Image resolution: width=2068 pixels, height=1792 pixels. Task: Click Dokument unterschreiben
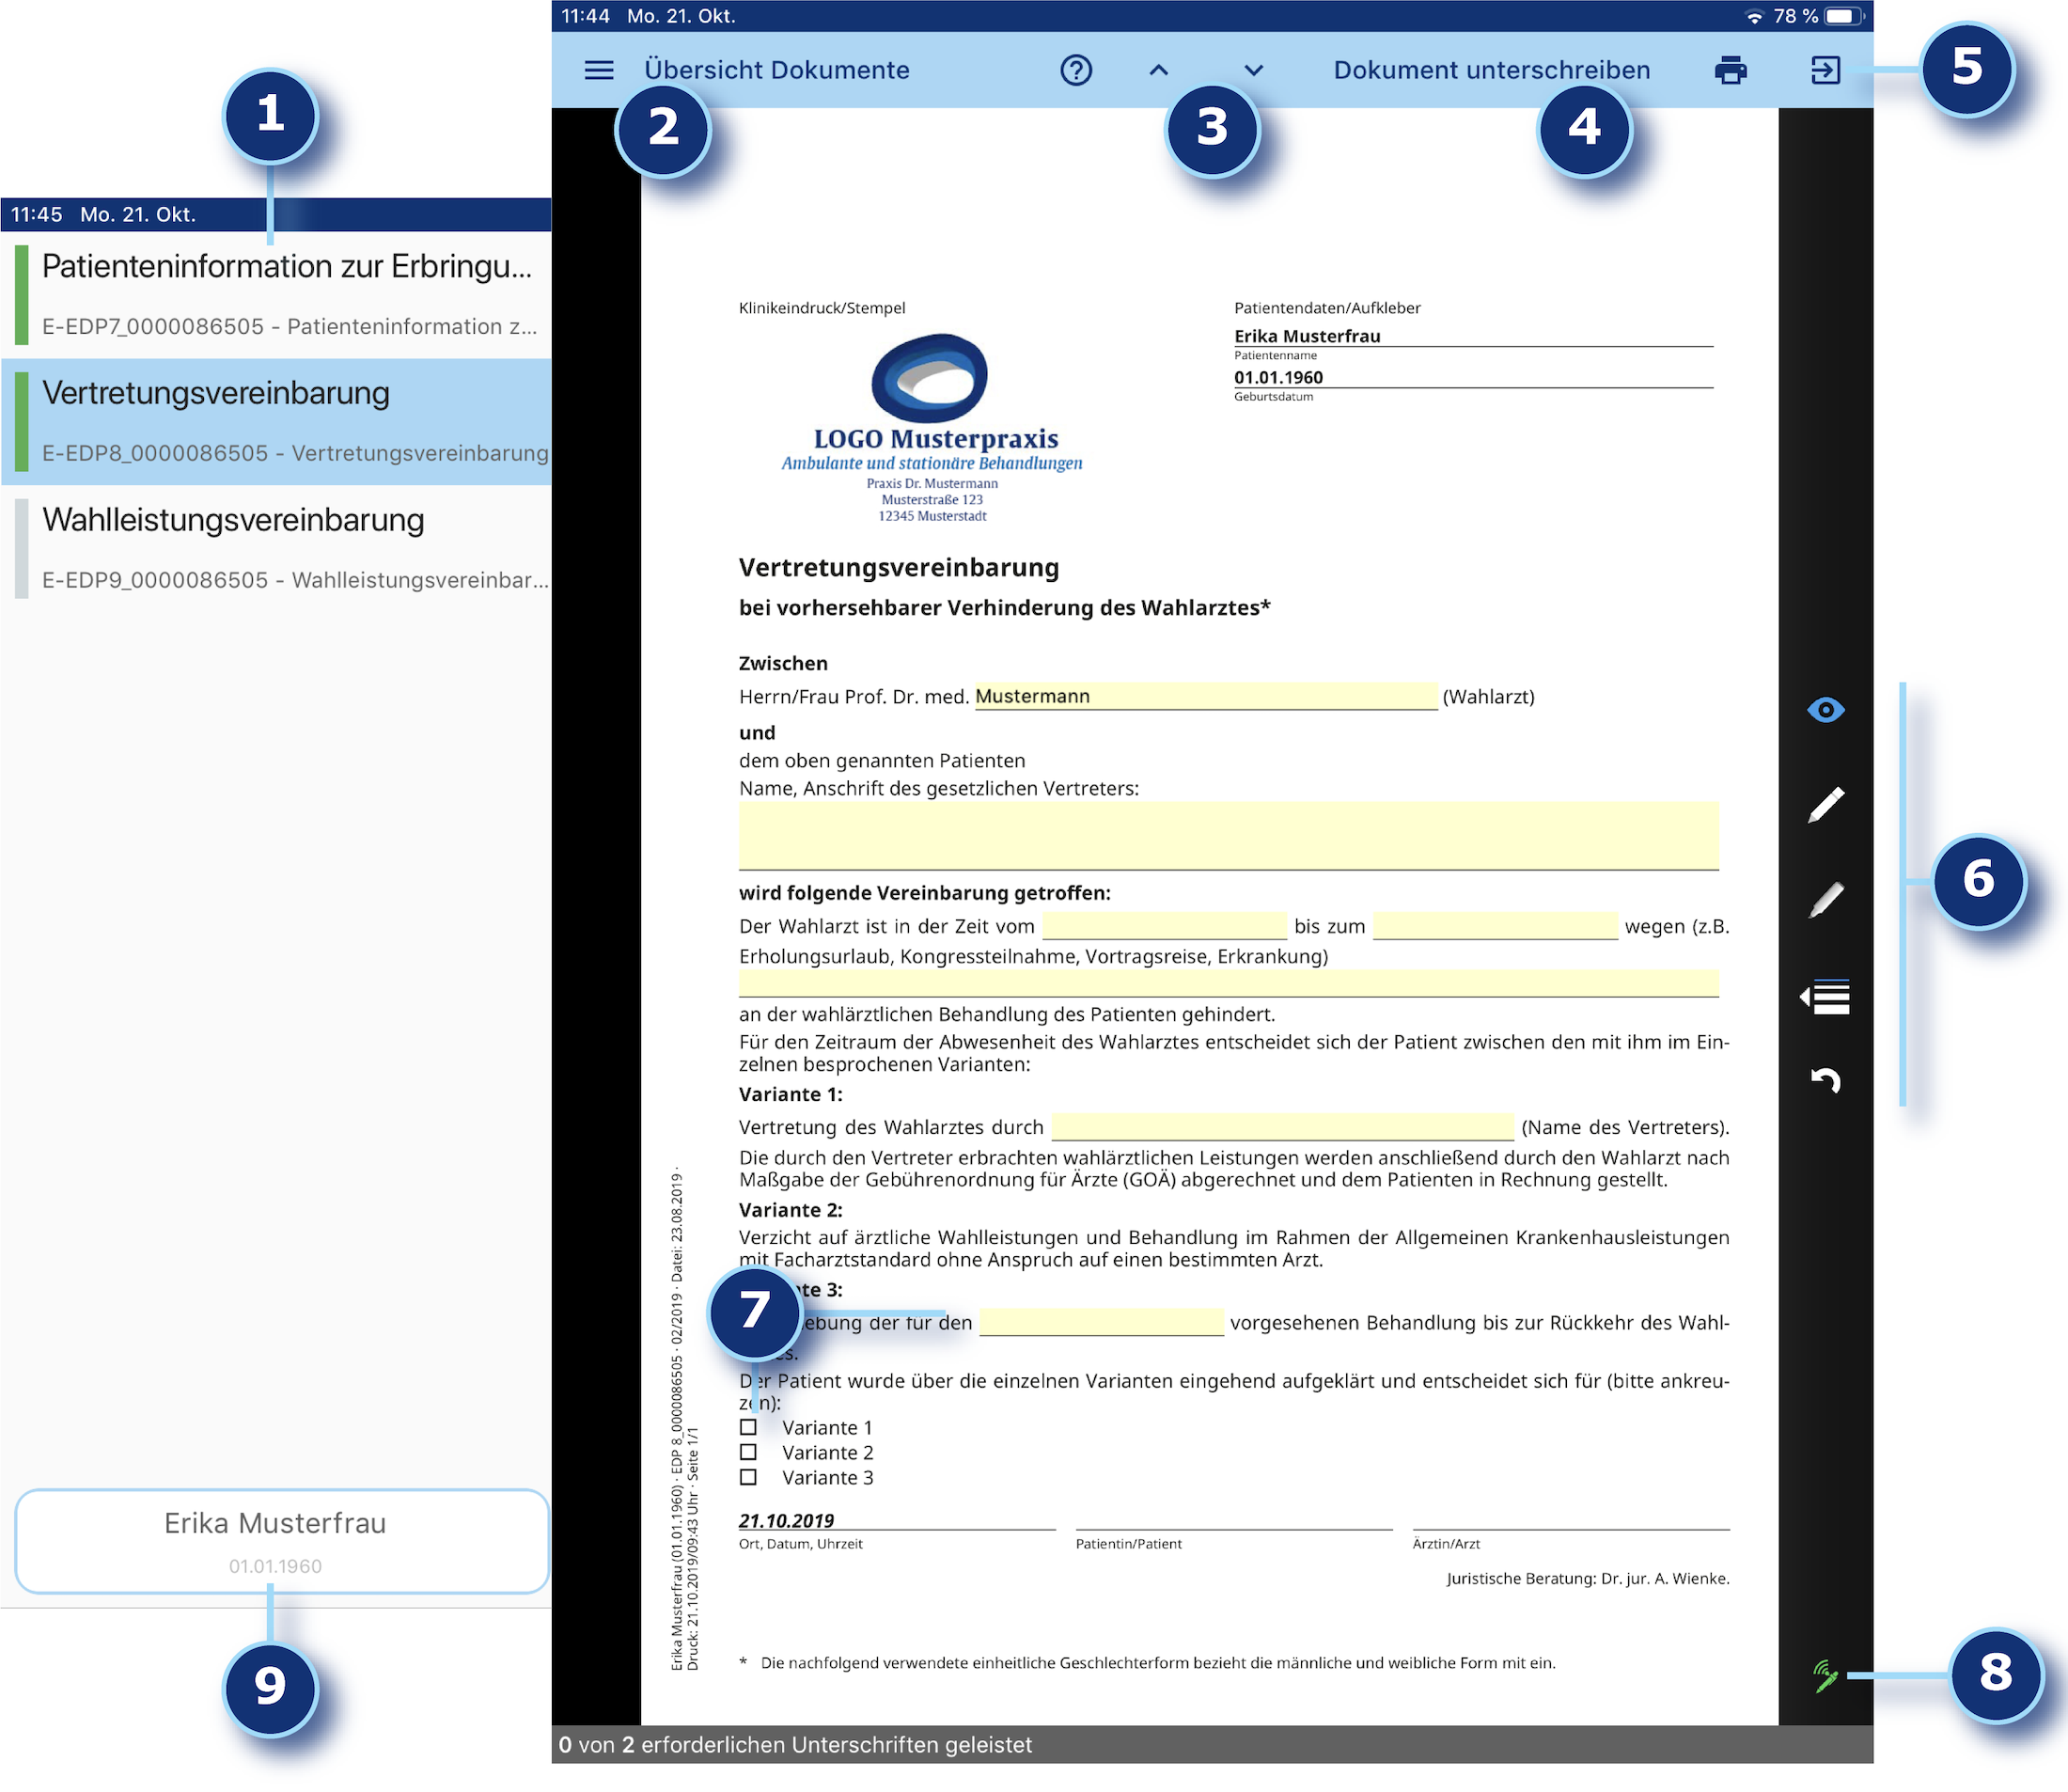(1491, 70)
